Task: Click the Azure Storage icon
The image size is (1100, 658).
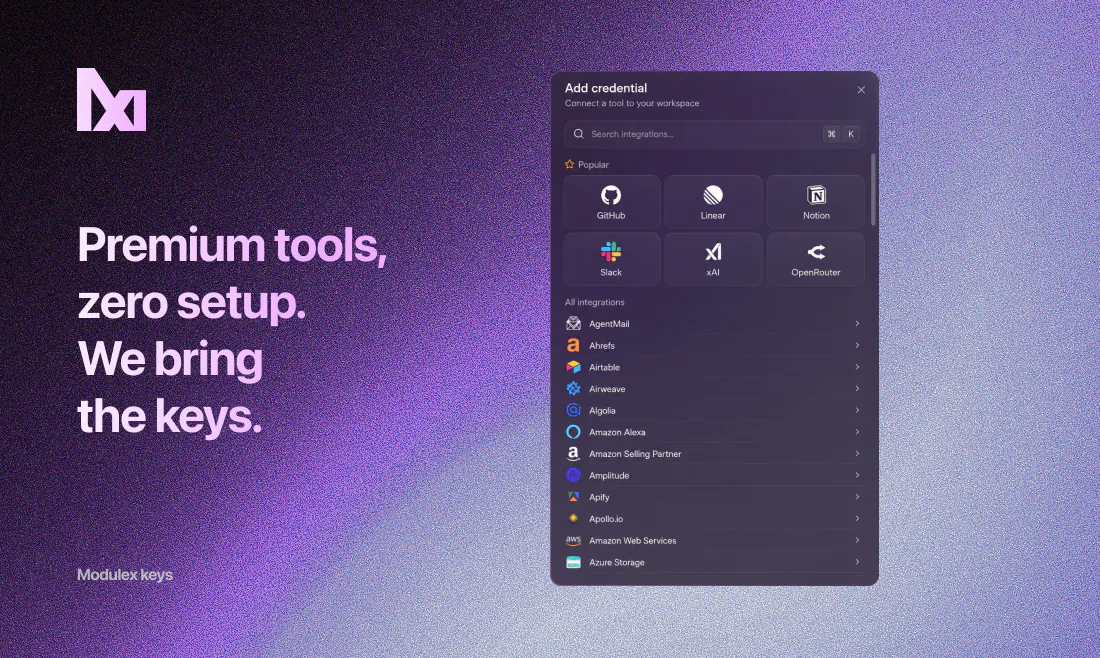Action: coord(573,562)
